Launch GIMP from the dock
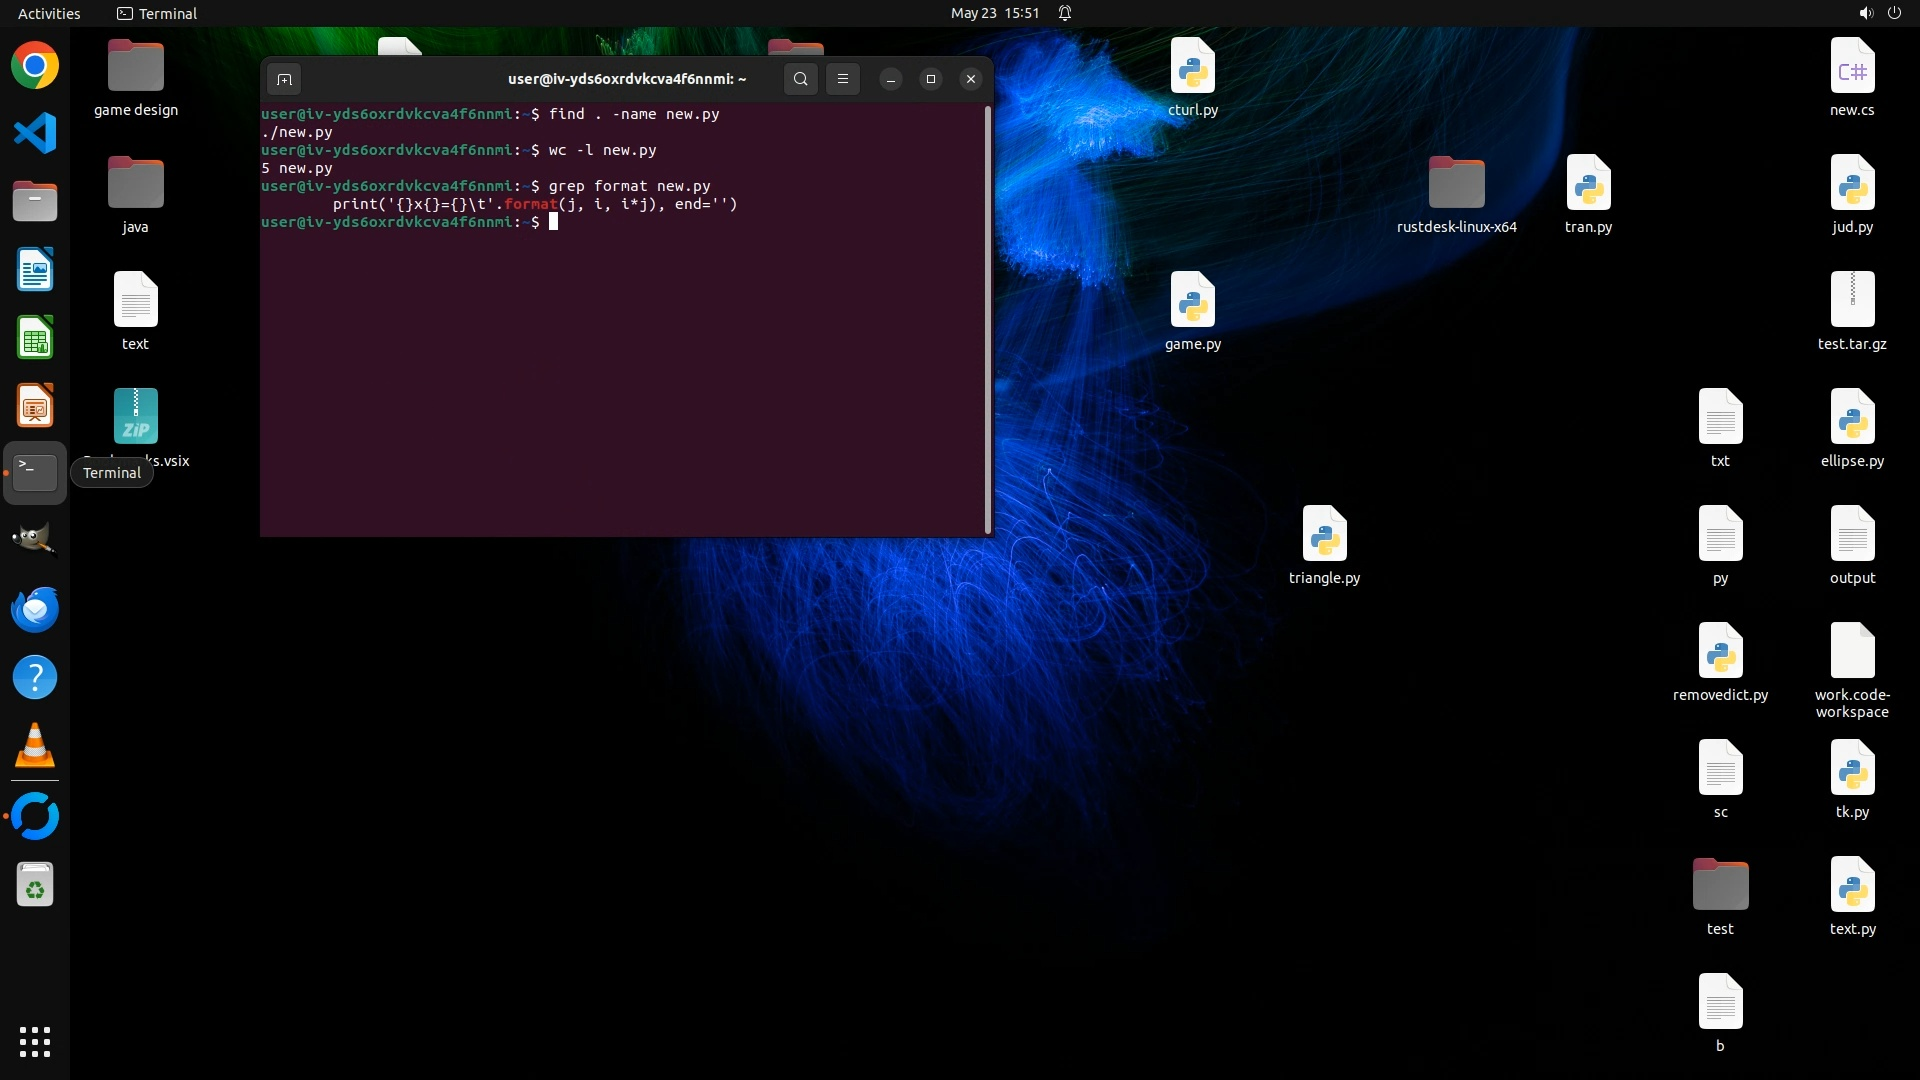This screenshot has height=1080, width=1920. coord(35,541)
